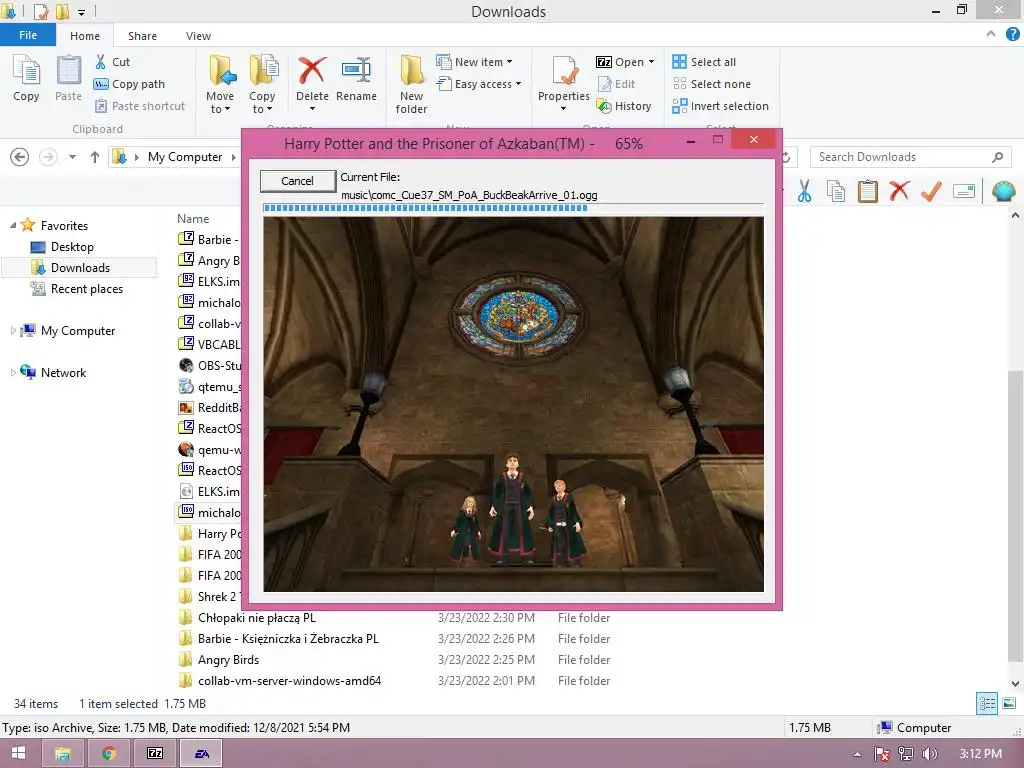The image size is (1024, 768).
Task: Click Select all in the ribbon
Action: [x=705, y=62]
